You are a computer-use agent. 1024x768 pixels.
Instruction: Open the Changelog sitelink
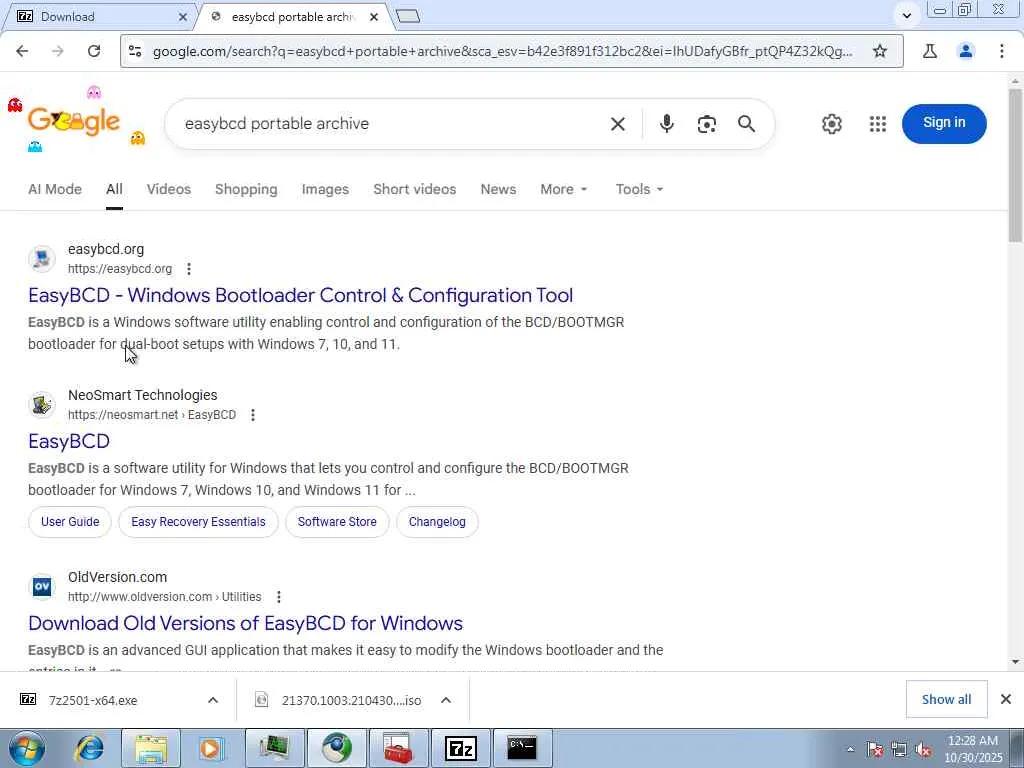pos(437,522)
